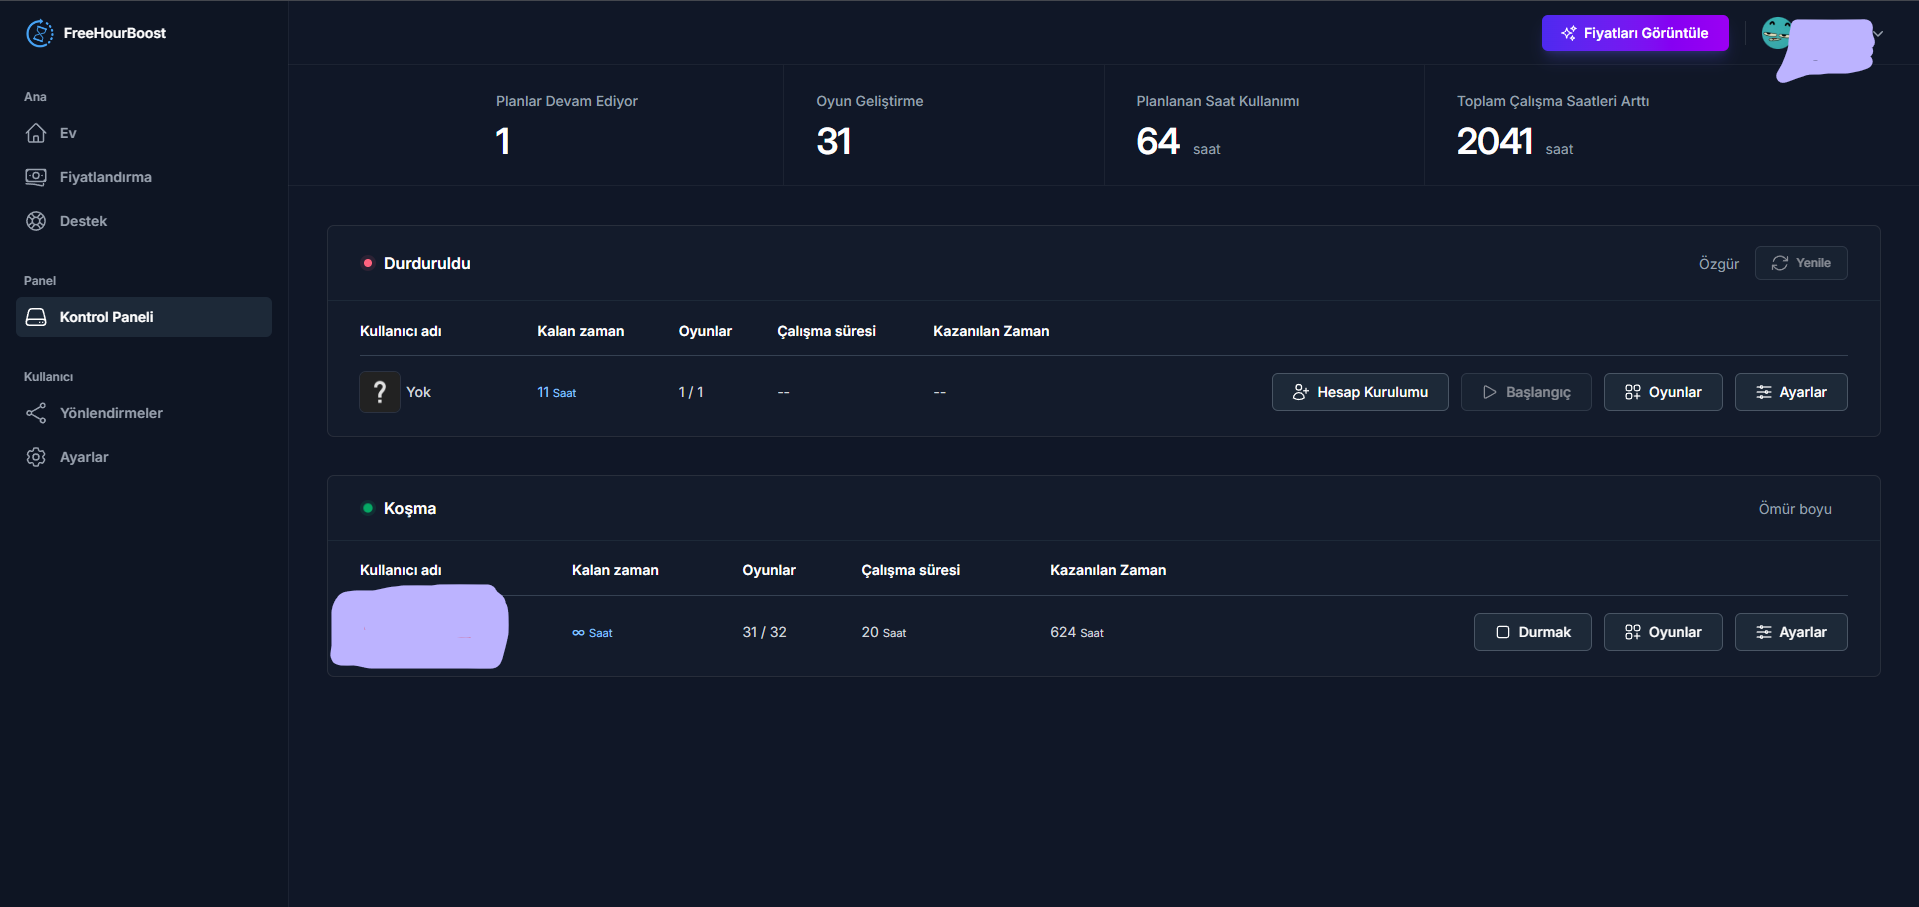This screenshot has height=907, width=1919.
Task: Click the Planlar Devam Ediyor stat
Action: coord(567,101)
